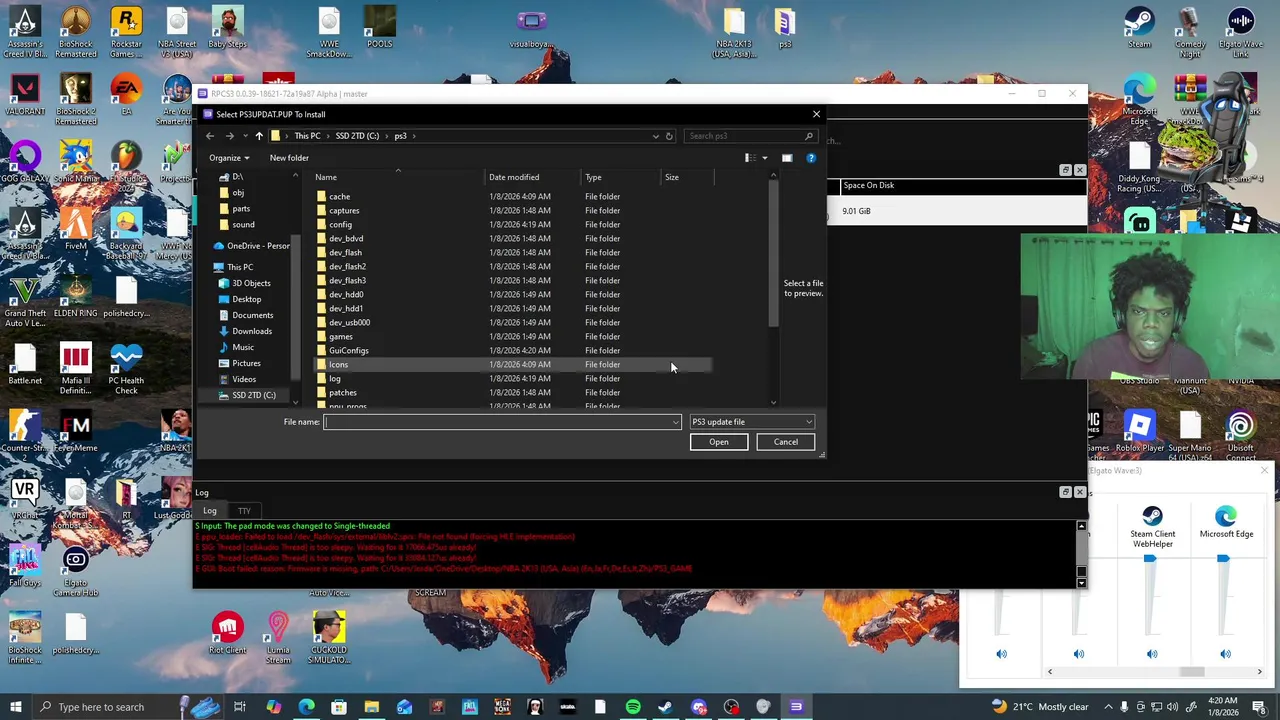1280x720 pixels.
Task: Open Microsoft Store in taskbar
Action: coord(339,707)
